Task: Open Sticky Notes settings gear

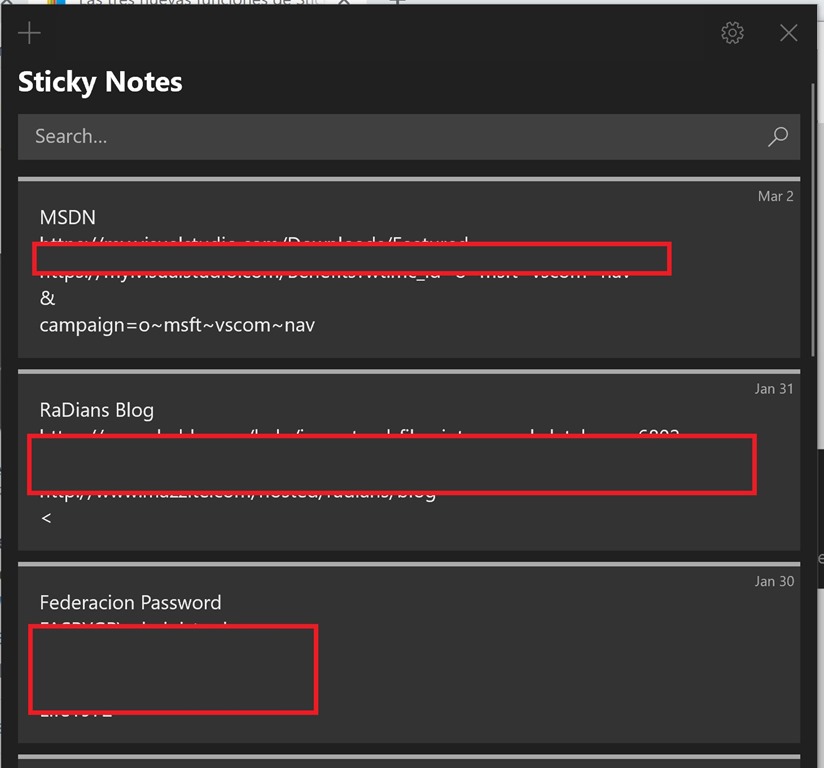Action: point(732,33)
